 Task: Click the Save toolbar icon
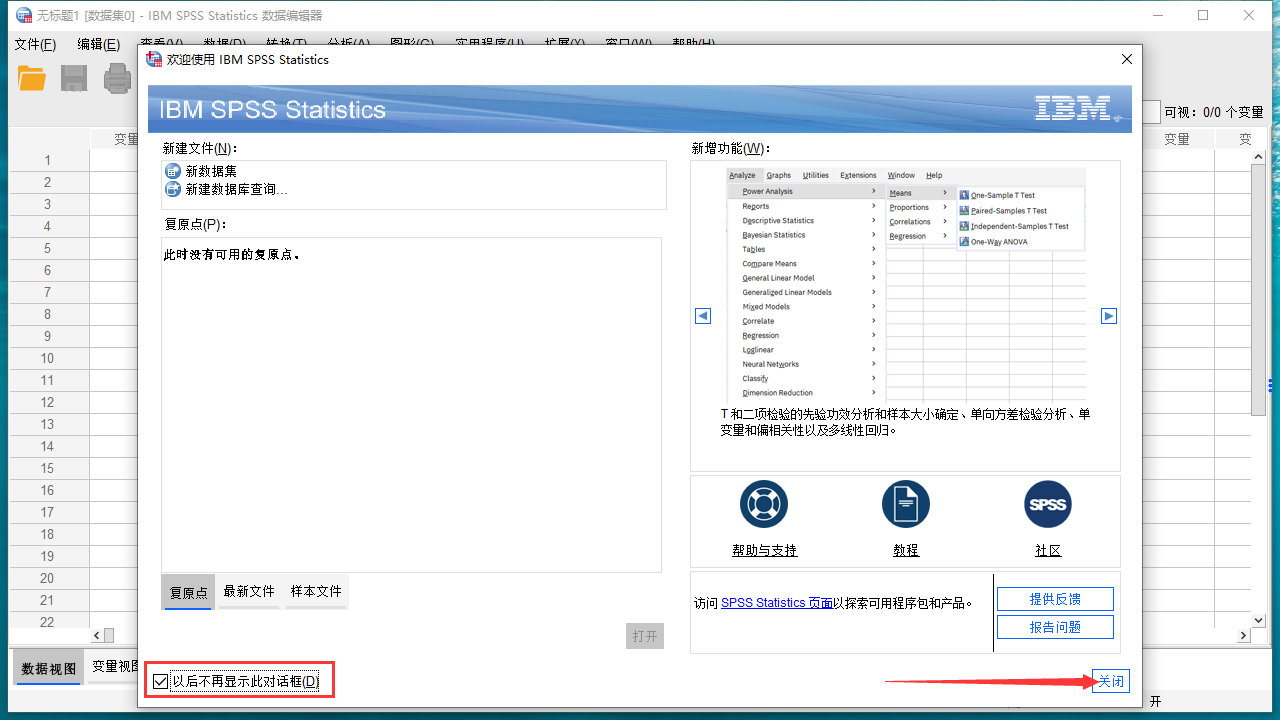click(x=73, y=77)
